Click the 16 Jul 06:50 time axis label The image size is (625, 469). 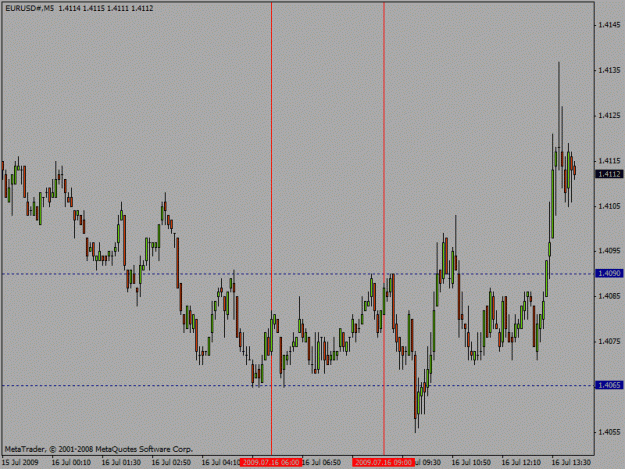[321, 462]
